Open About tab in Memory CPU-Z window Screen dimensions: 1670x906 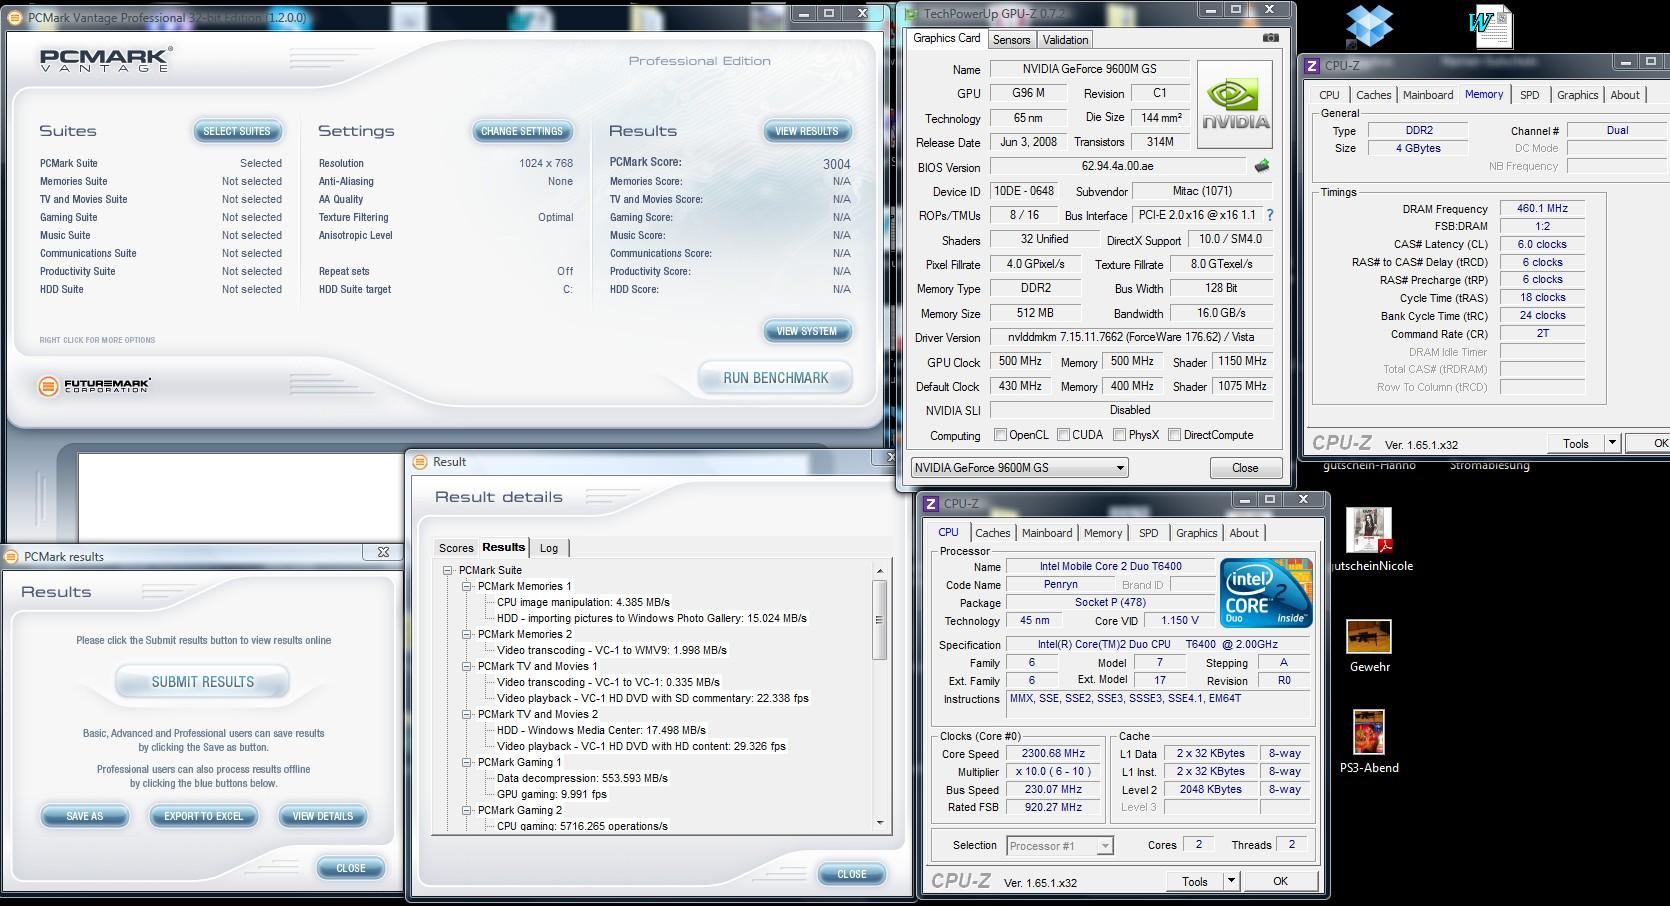pyautogui.click(x=1625, y=95)
